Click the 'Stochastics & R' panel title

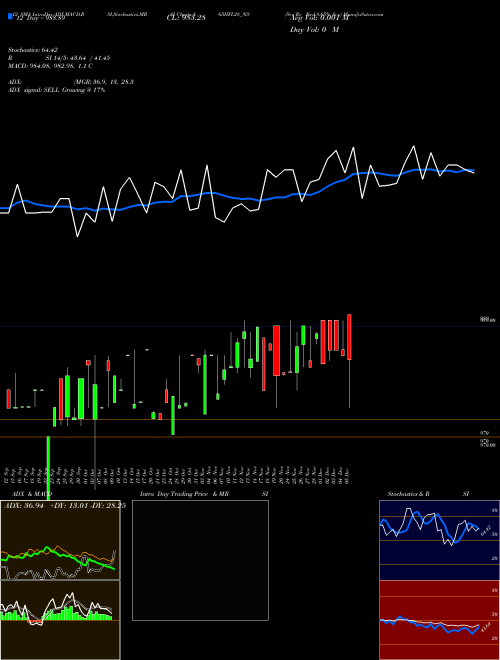pos(408,494)
